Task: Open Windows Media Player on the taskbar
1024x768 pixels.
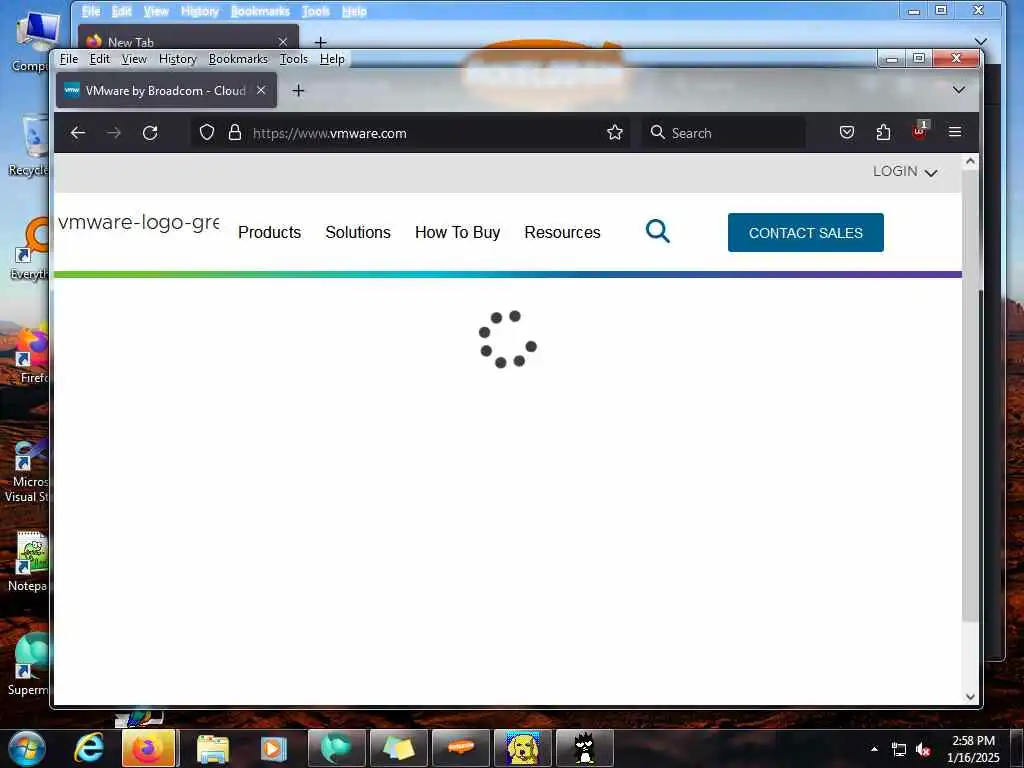Action: click(273, 748)
